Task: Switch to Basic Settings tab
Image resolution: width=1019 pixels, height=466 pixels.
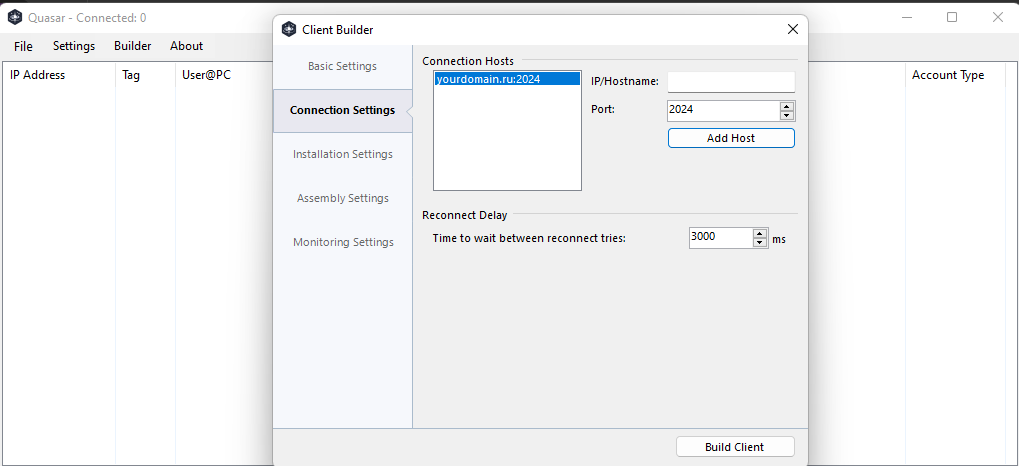Action: click(x=342, y=66)
